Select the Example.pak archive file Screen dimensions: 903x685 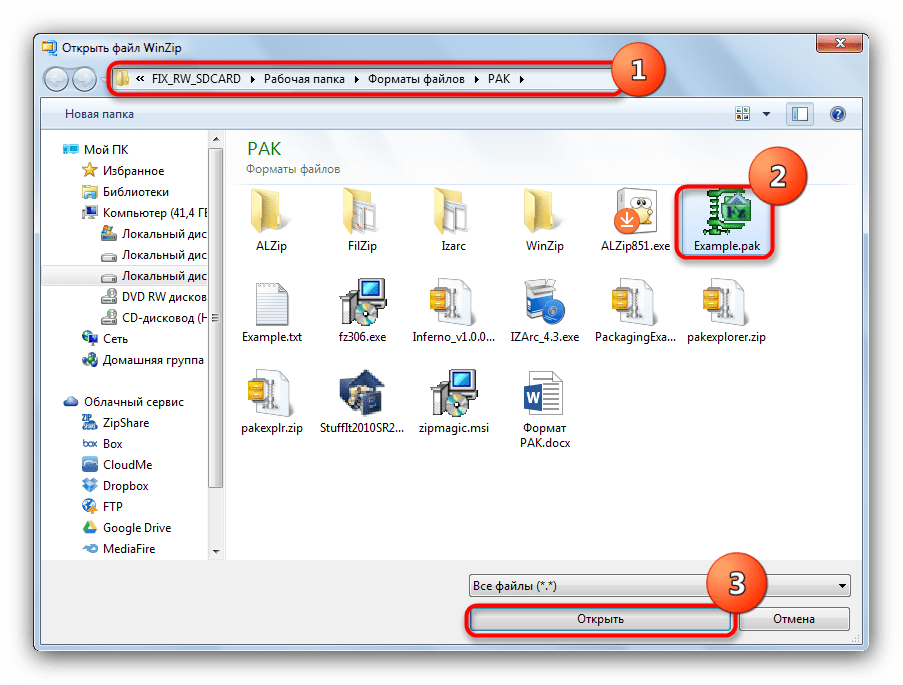727,222
